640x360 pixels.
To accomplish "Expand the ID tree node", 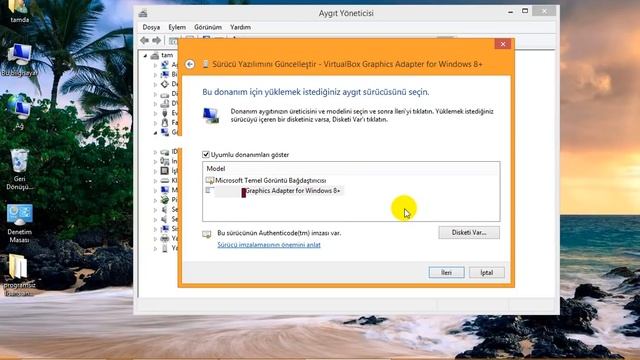I will [156, 152].
